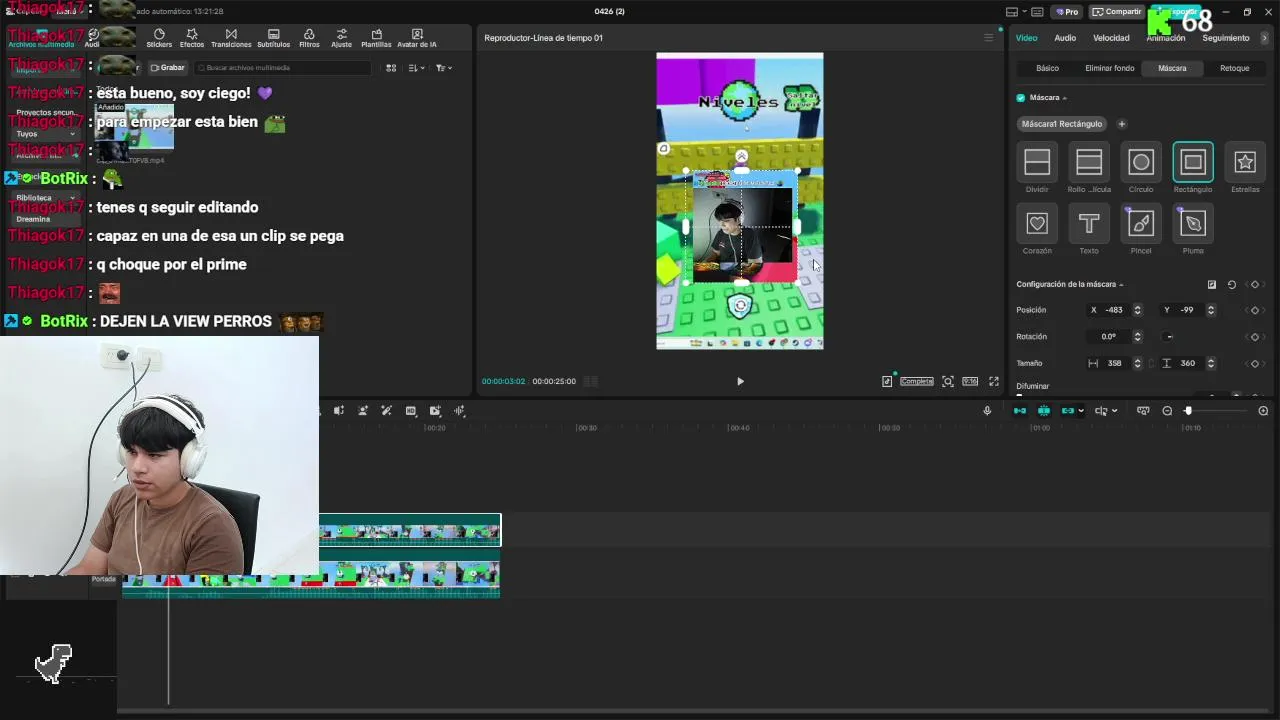Open fullscreen preview in the player

coord(994,381)
